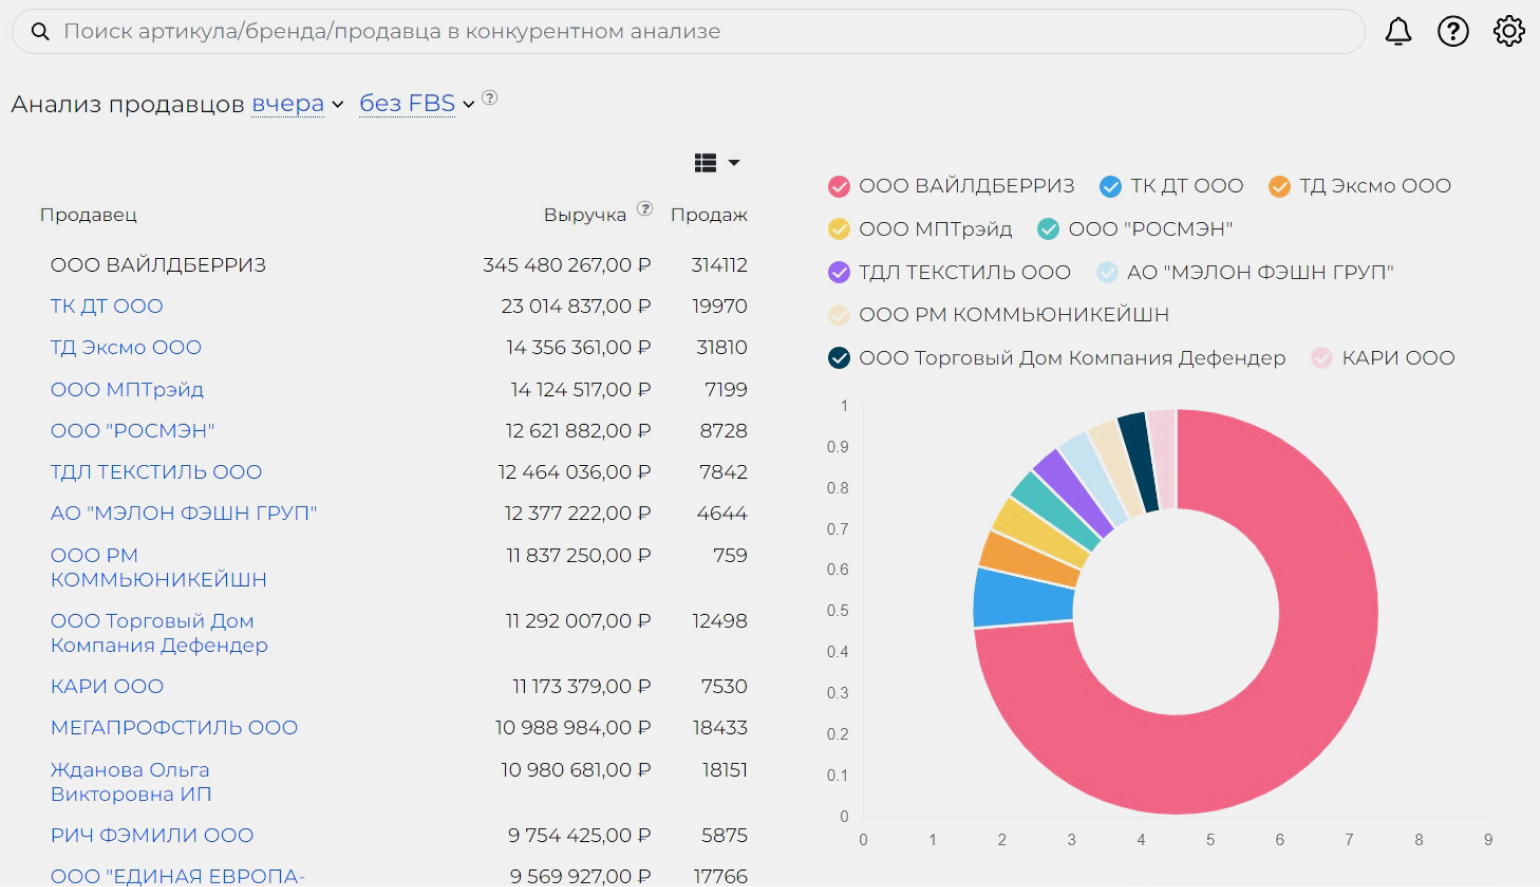Click the ООО ВАЙЛДБЕРРИЗ row in seller table
The height and width of the screenshot is (887, 1540).
pos(398,265)
